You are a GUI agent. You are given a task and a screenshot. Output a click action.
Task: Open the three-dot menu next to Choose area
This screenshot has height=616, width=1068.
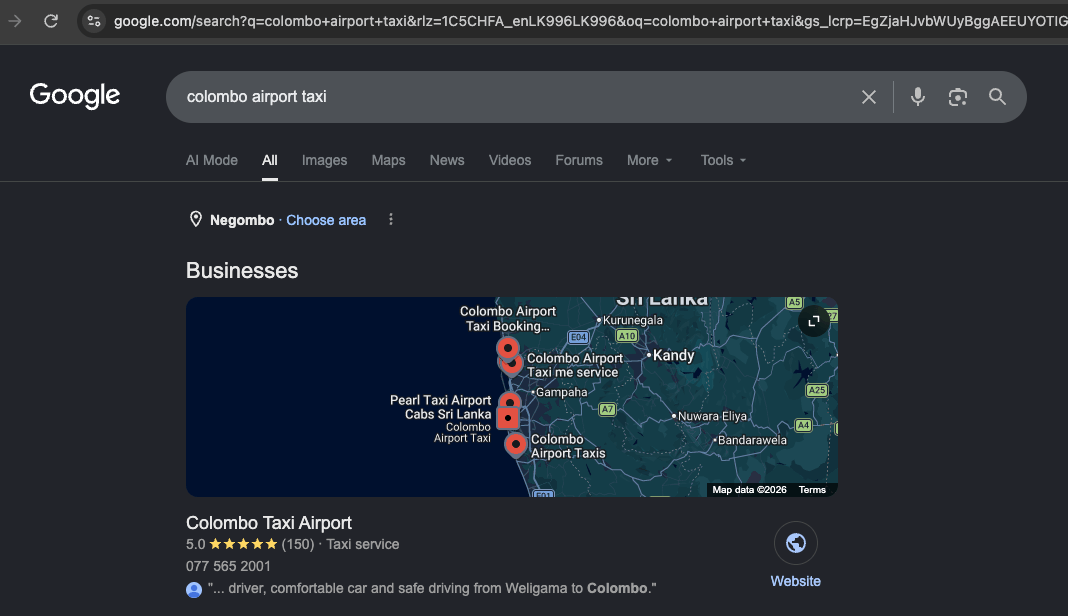(390, 219)
